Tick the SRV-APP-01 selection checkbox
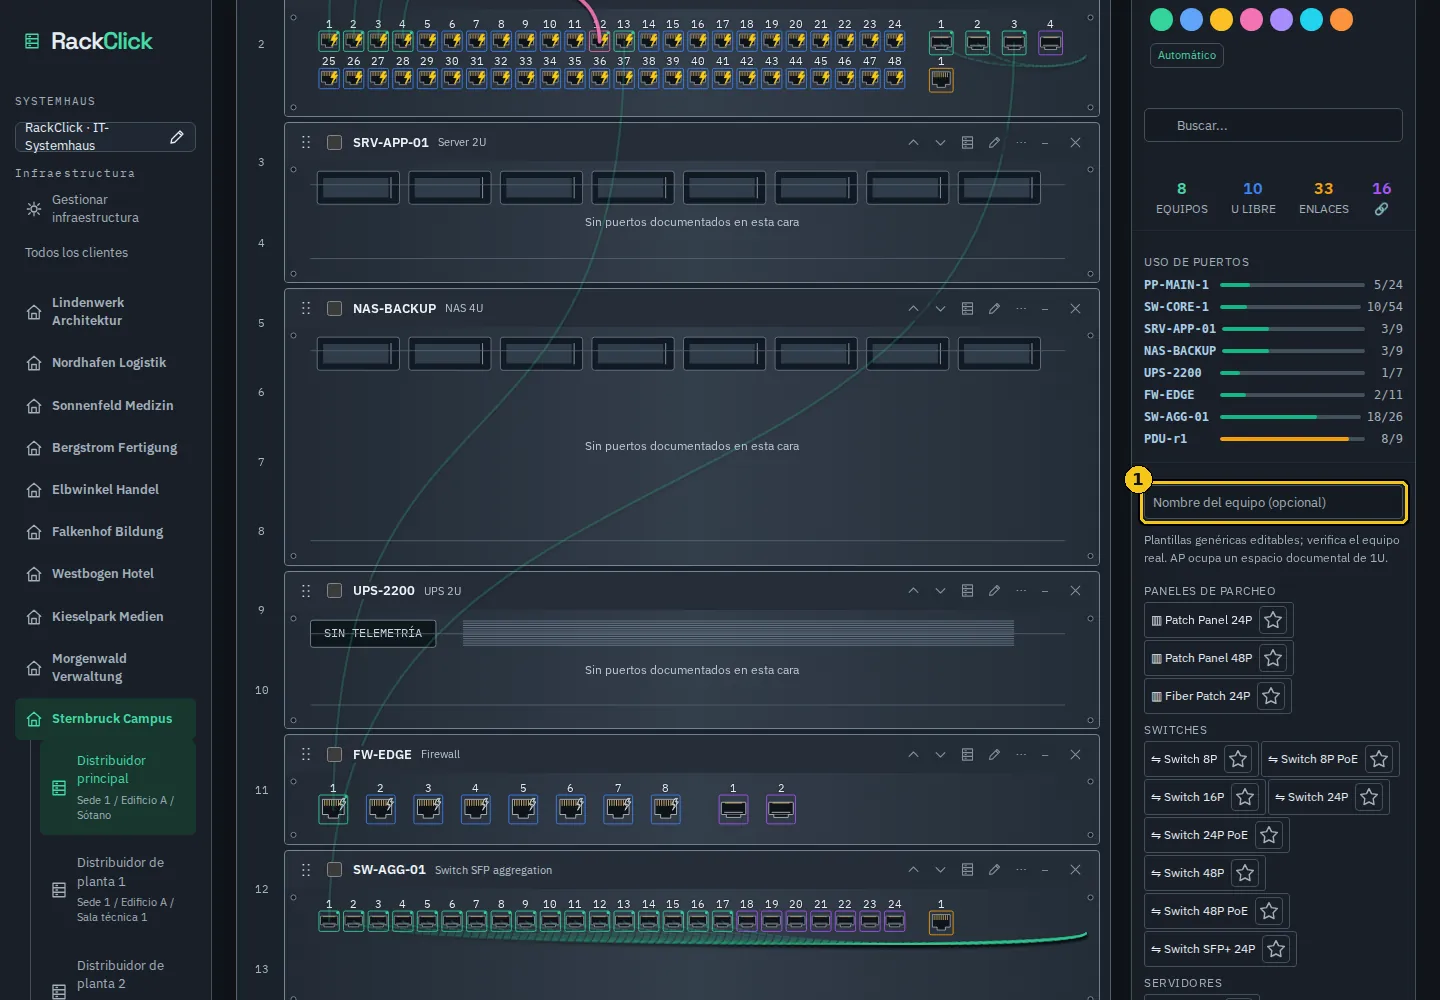 click(335, 143)
